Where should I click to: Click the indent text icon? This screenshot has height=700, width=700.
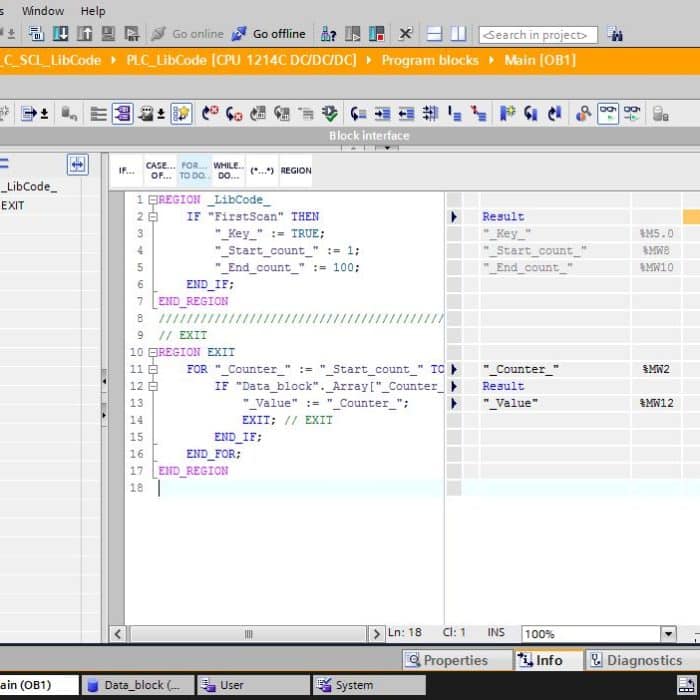382,114
